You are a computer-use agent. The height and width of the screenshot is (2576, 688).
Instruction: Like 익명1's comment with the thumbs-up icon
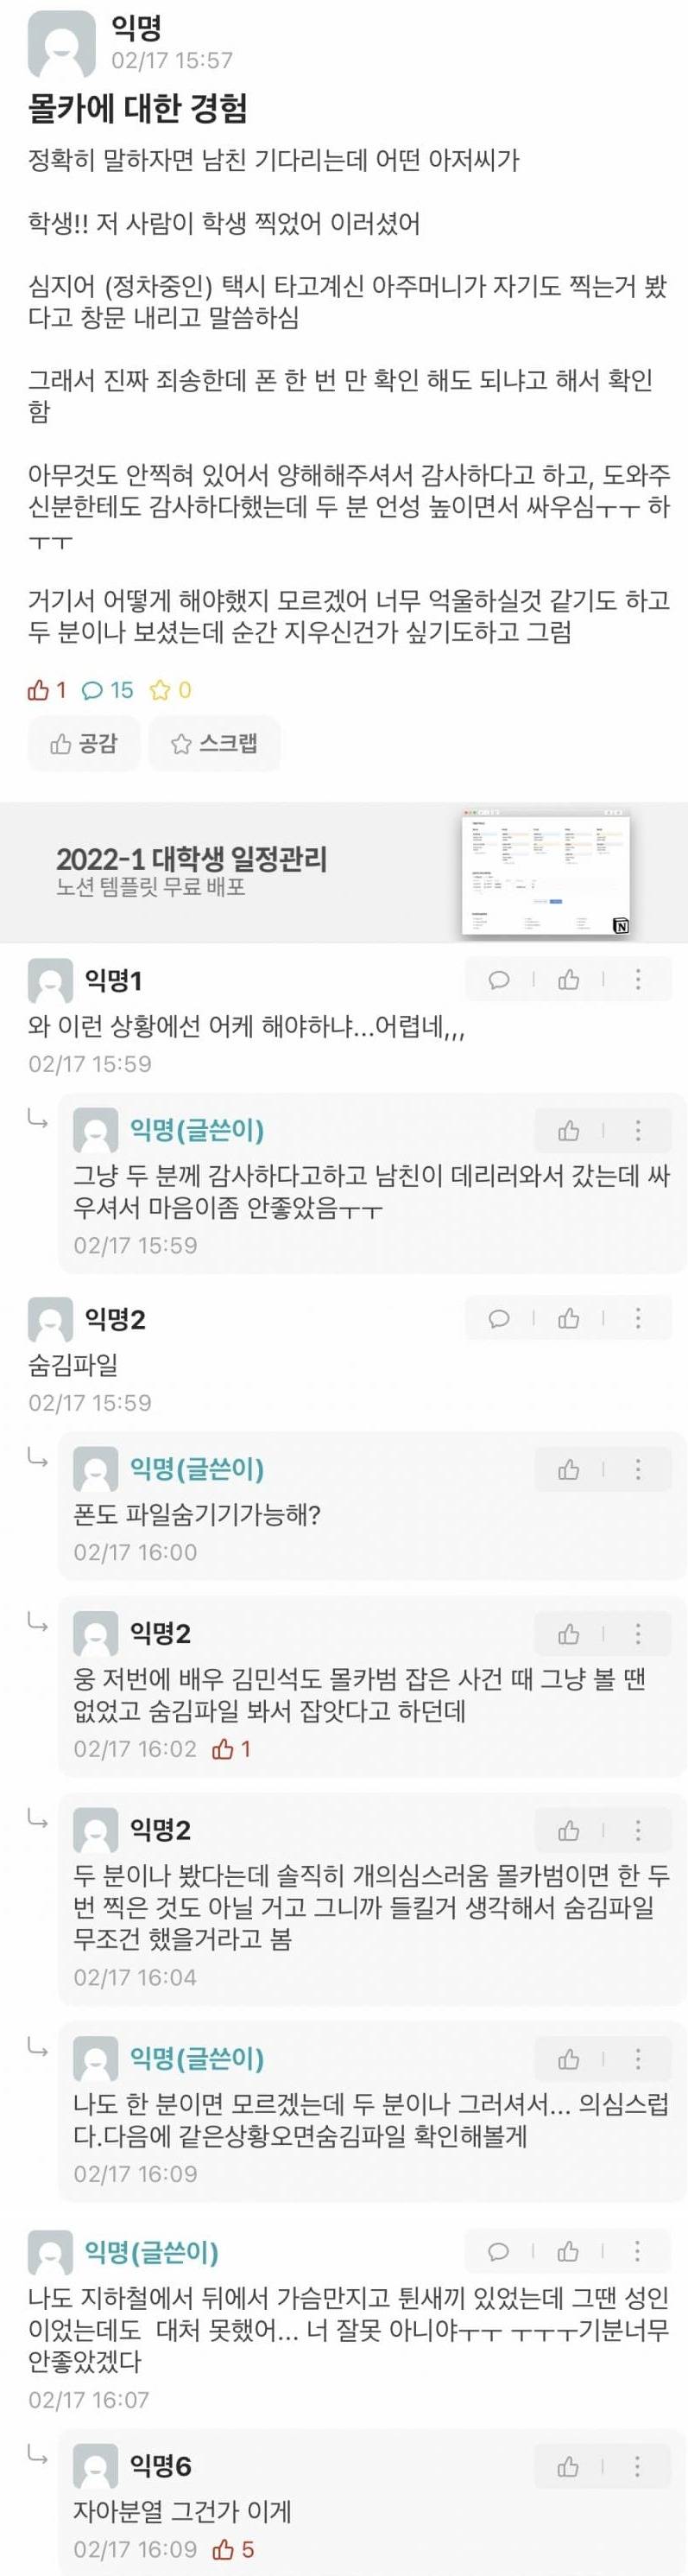(569, 980)
